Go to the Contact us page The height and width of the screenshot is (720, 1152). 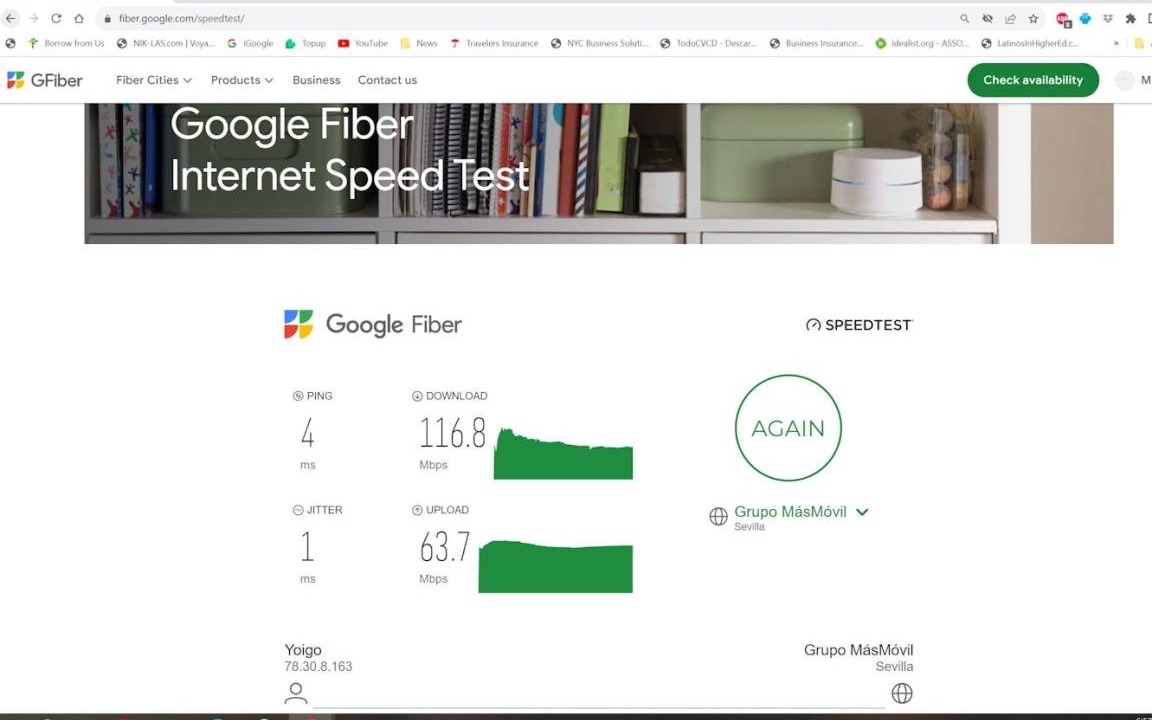[387, 80]
